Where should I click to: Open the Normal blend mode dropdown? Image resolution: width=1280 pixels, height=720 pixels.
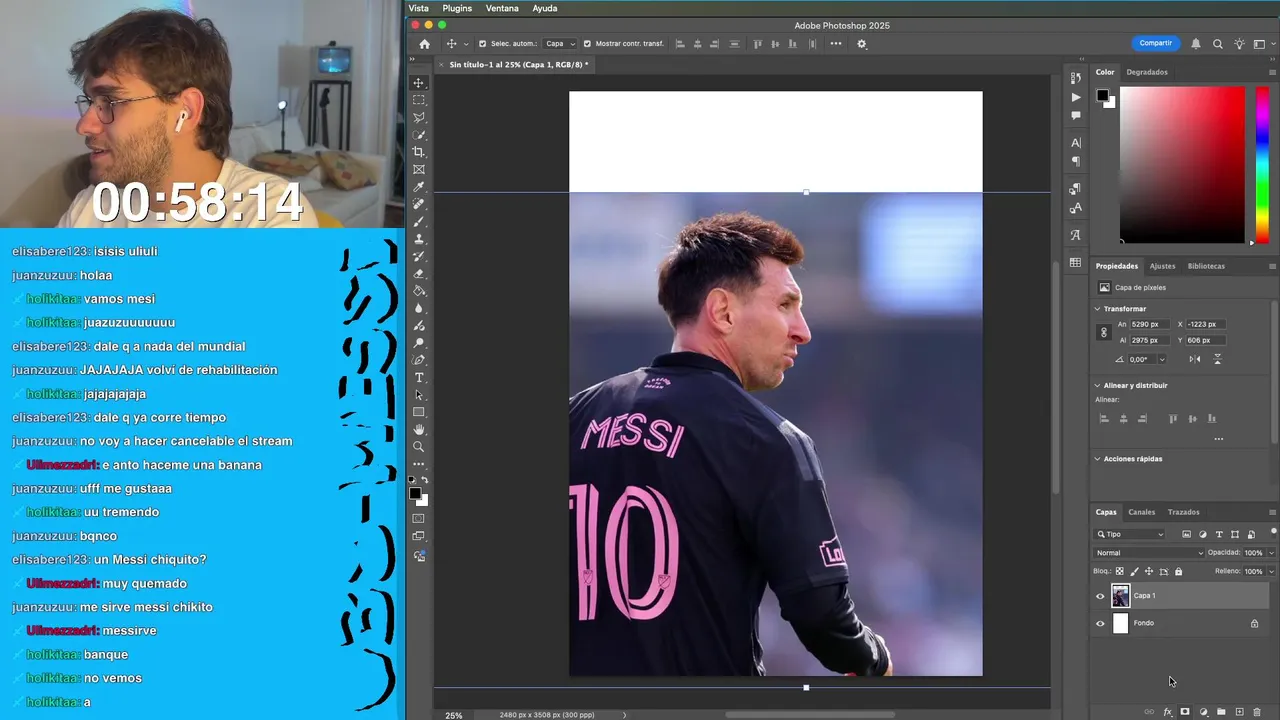point(1149,553)
